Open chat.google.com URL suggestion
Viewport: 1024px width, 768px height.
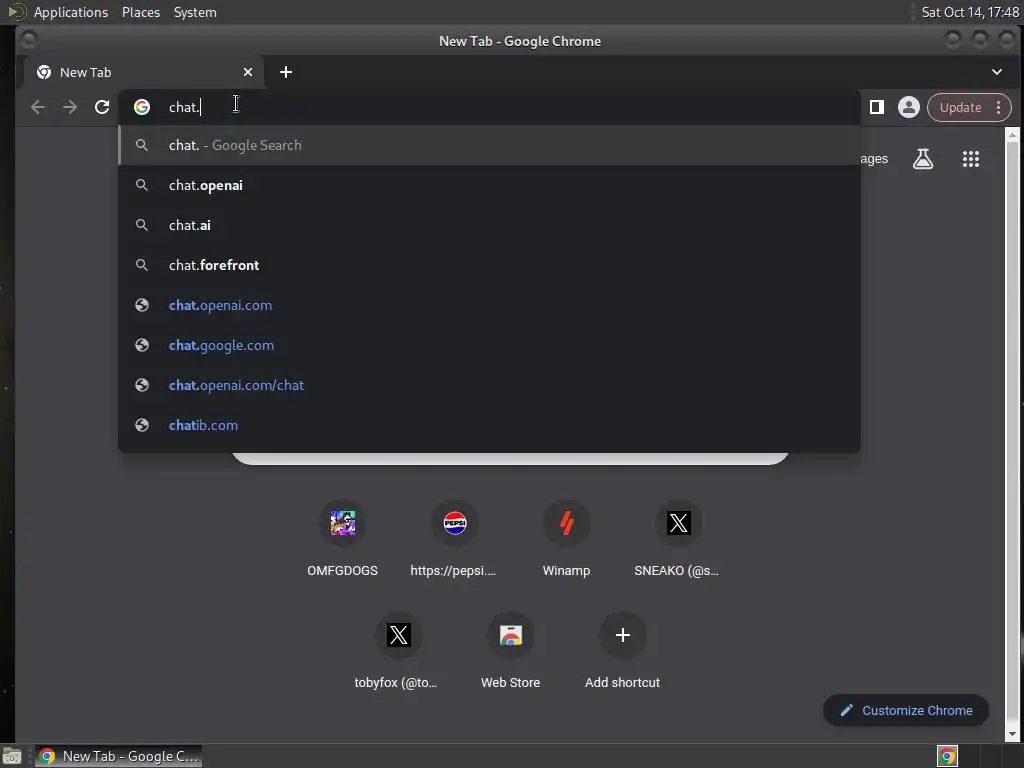489,345
